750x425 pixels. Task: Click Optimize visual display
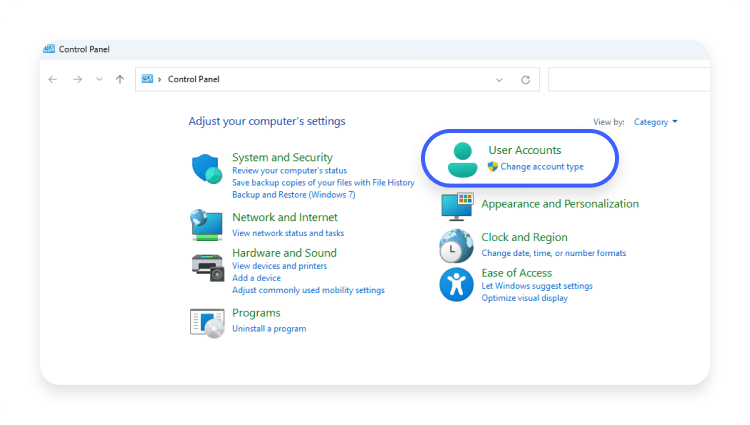pyautogui.click(x=524, y=298)
